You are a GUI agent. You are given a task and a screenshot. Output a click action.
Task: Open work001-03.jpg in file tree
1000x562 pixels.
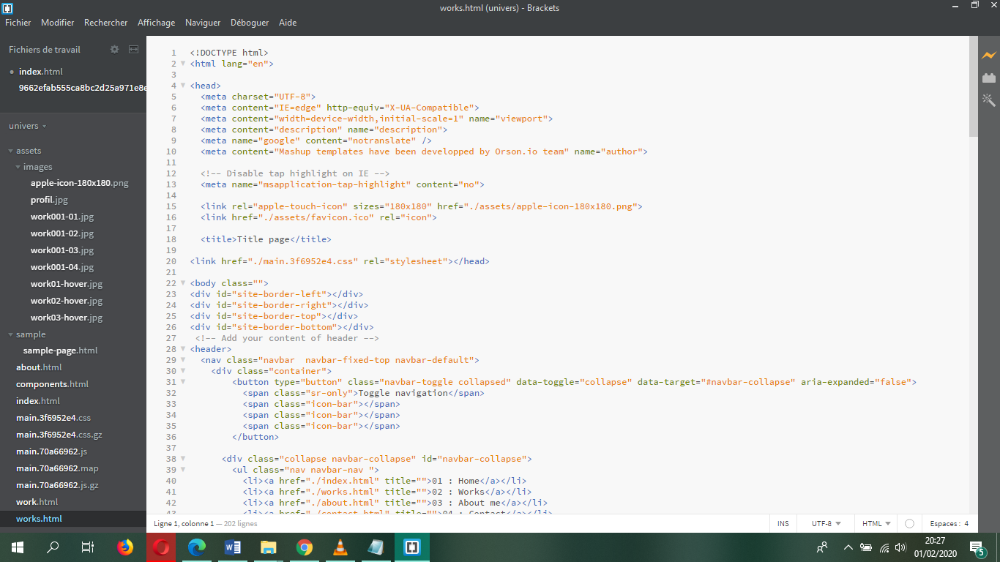point(62,250)
